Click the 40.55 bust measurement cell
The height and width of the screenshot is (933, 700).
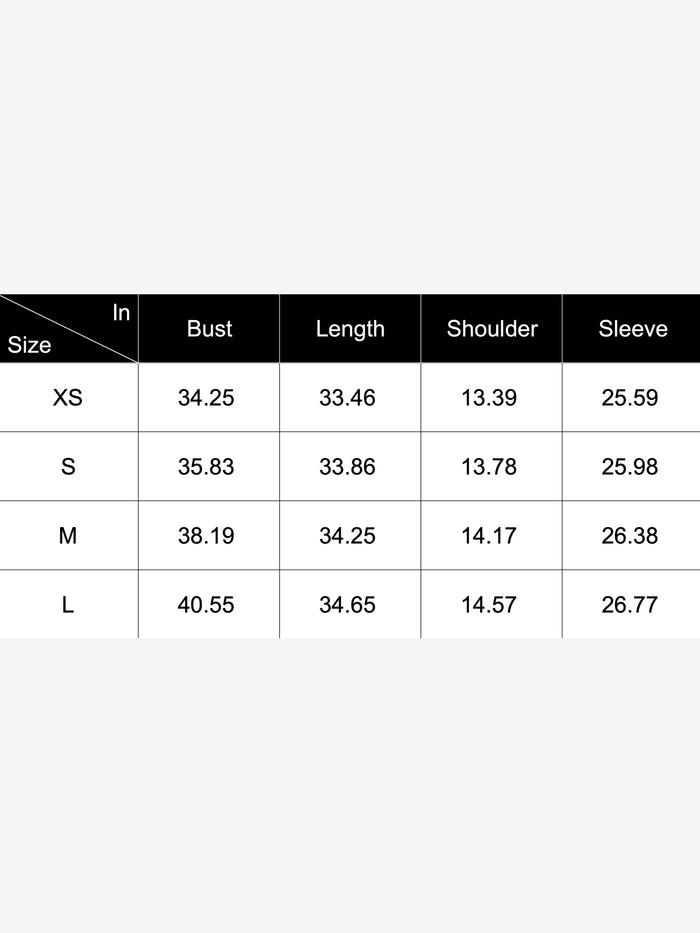pyautogui.click(x=206, y=605)
